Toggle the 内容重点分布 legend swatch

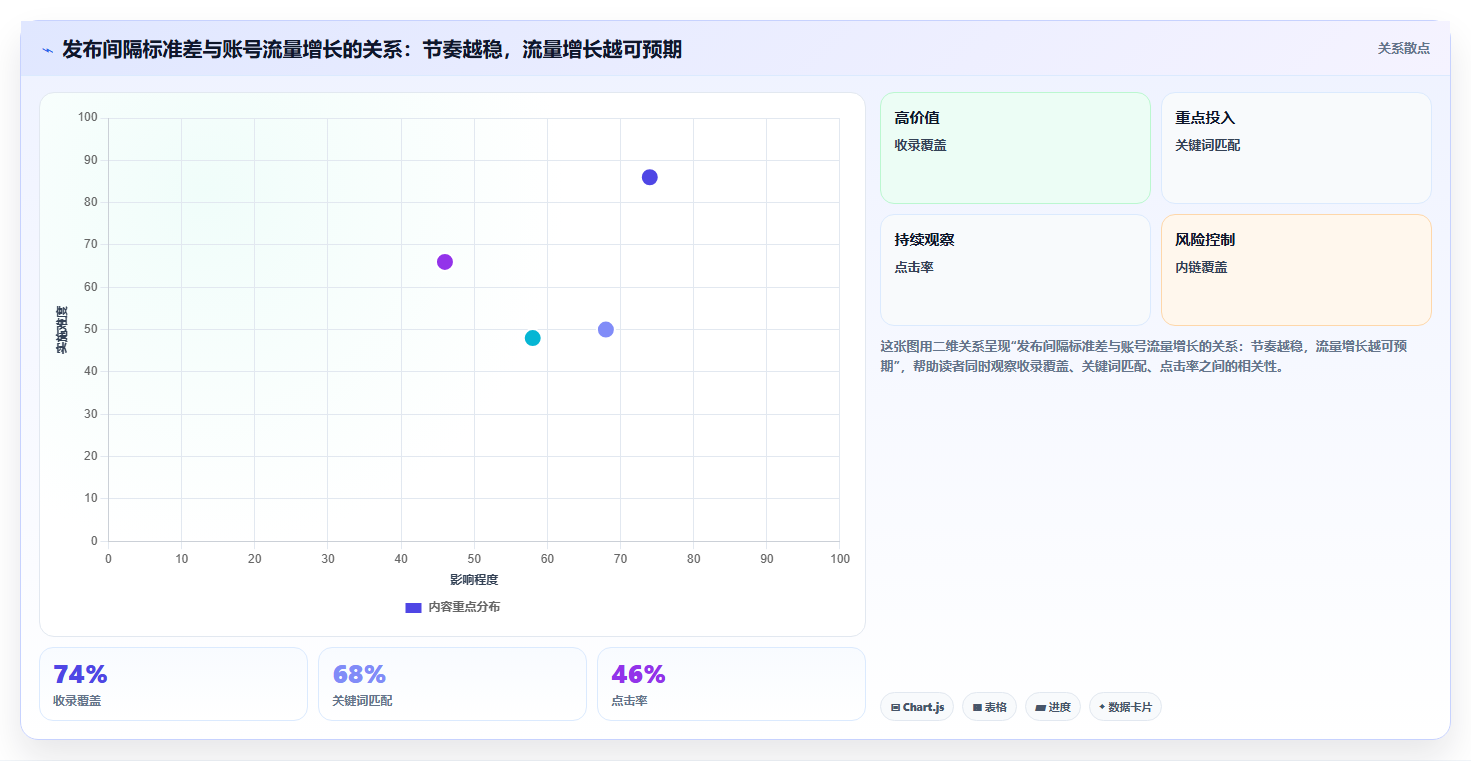(x=413, y=607)
